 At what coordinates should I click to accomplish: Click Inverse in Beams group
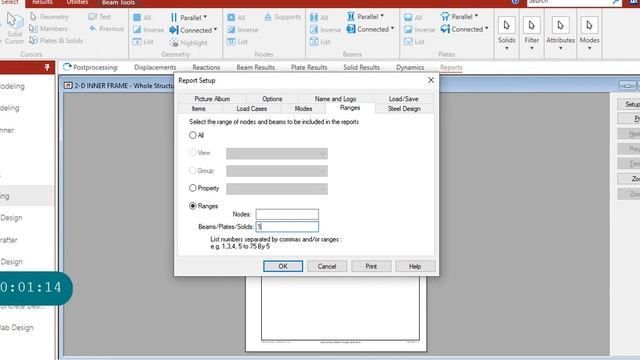click(x=325, y=30)
